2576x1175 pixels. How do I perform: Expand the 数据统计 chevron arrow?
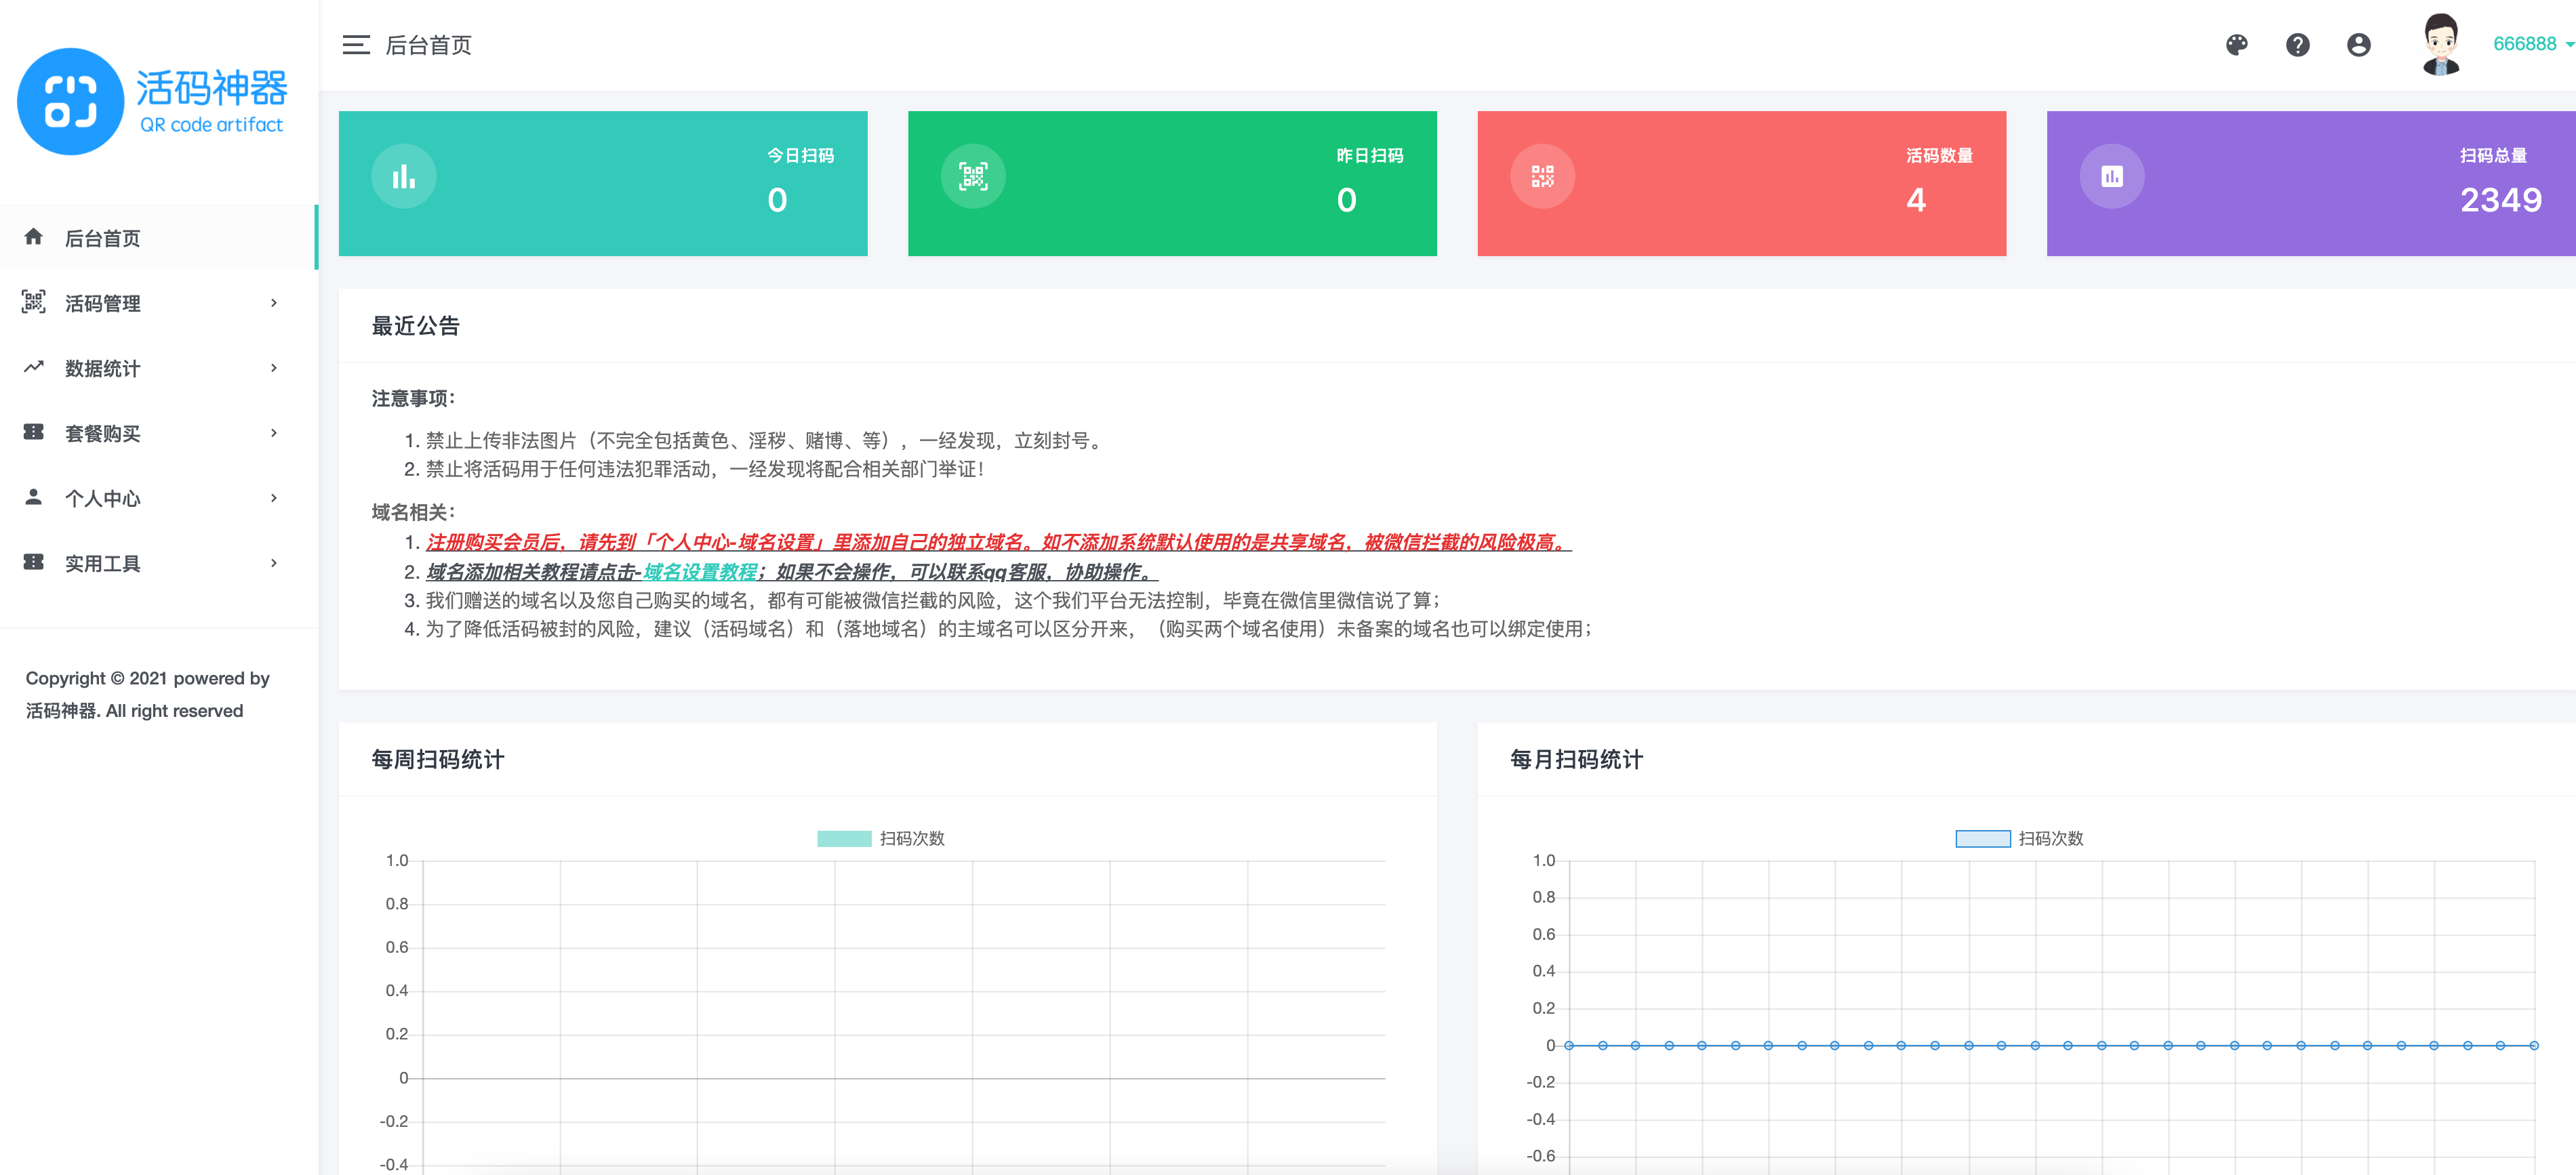pyautogui.click(x=274, y=368)
